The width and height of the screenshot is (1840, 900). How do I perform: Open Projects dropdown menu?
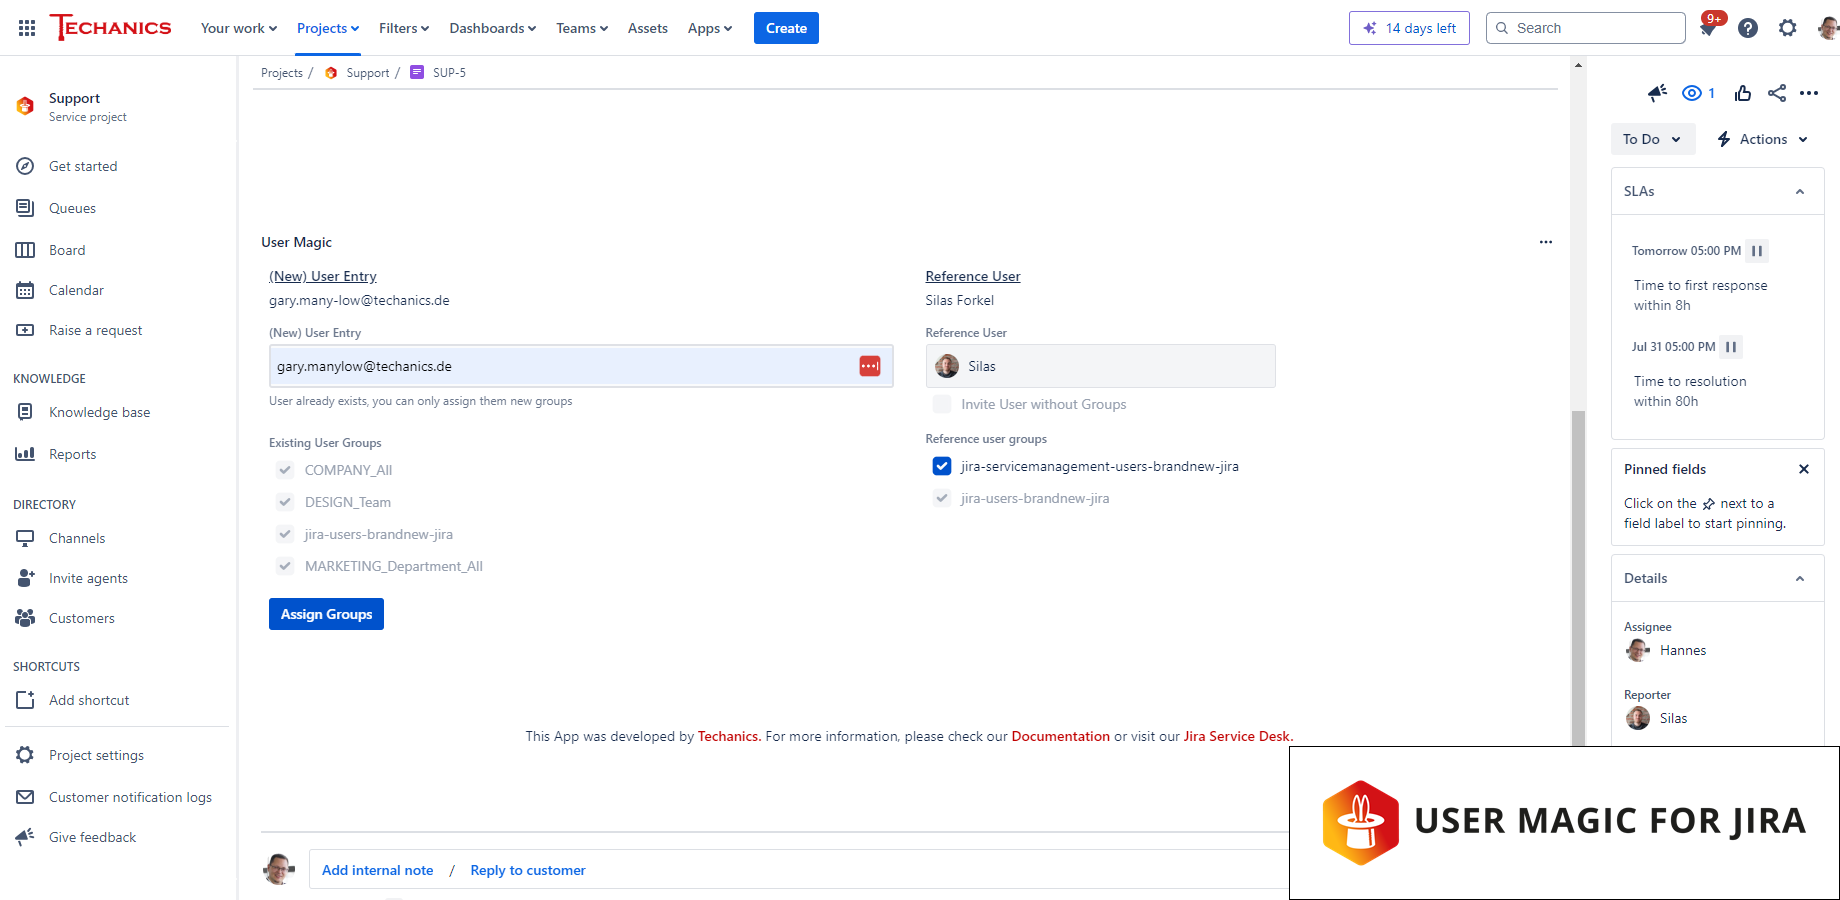click(328, 28)
